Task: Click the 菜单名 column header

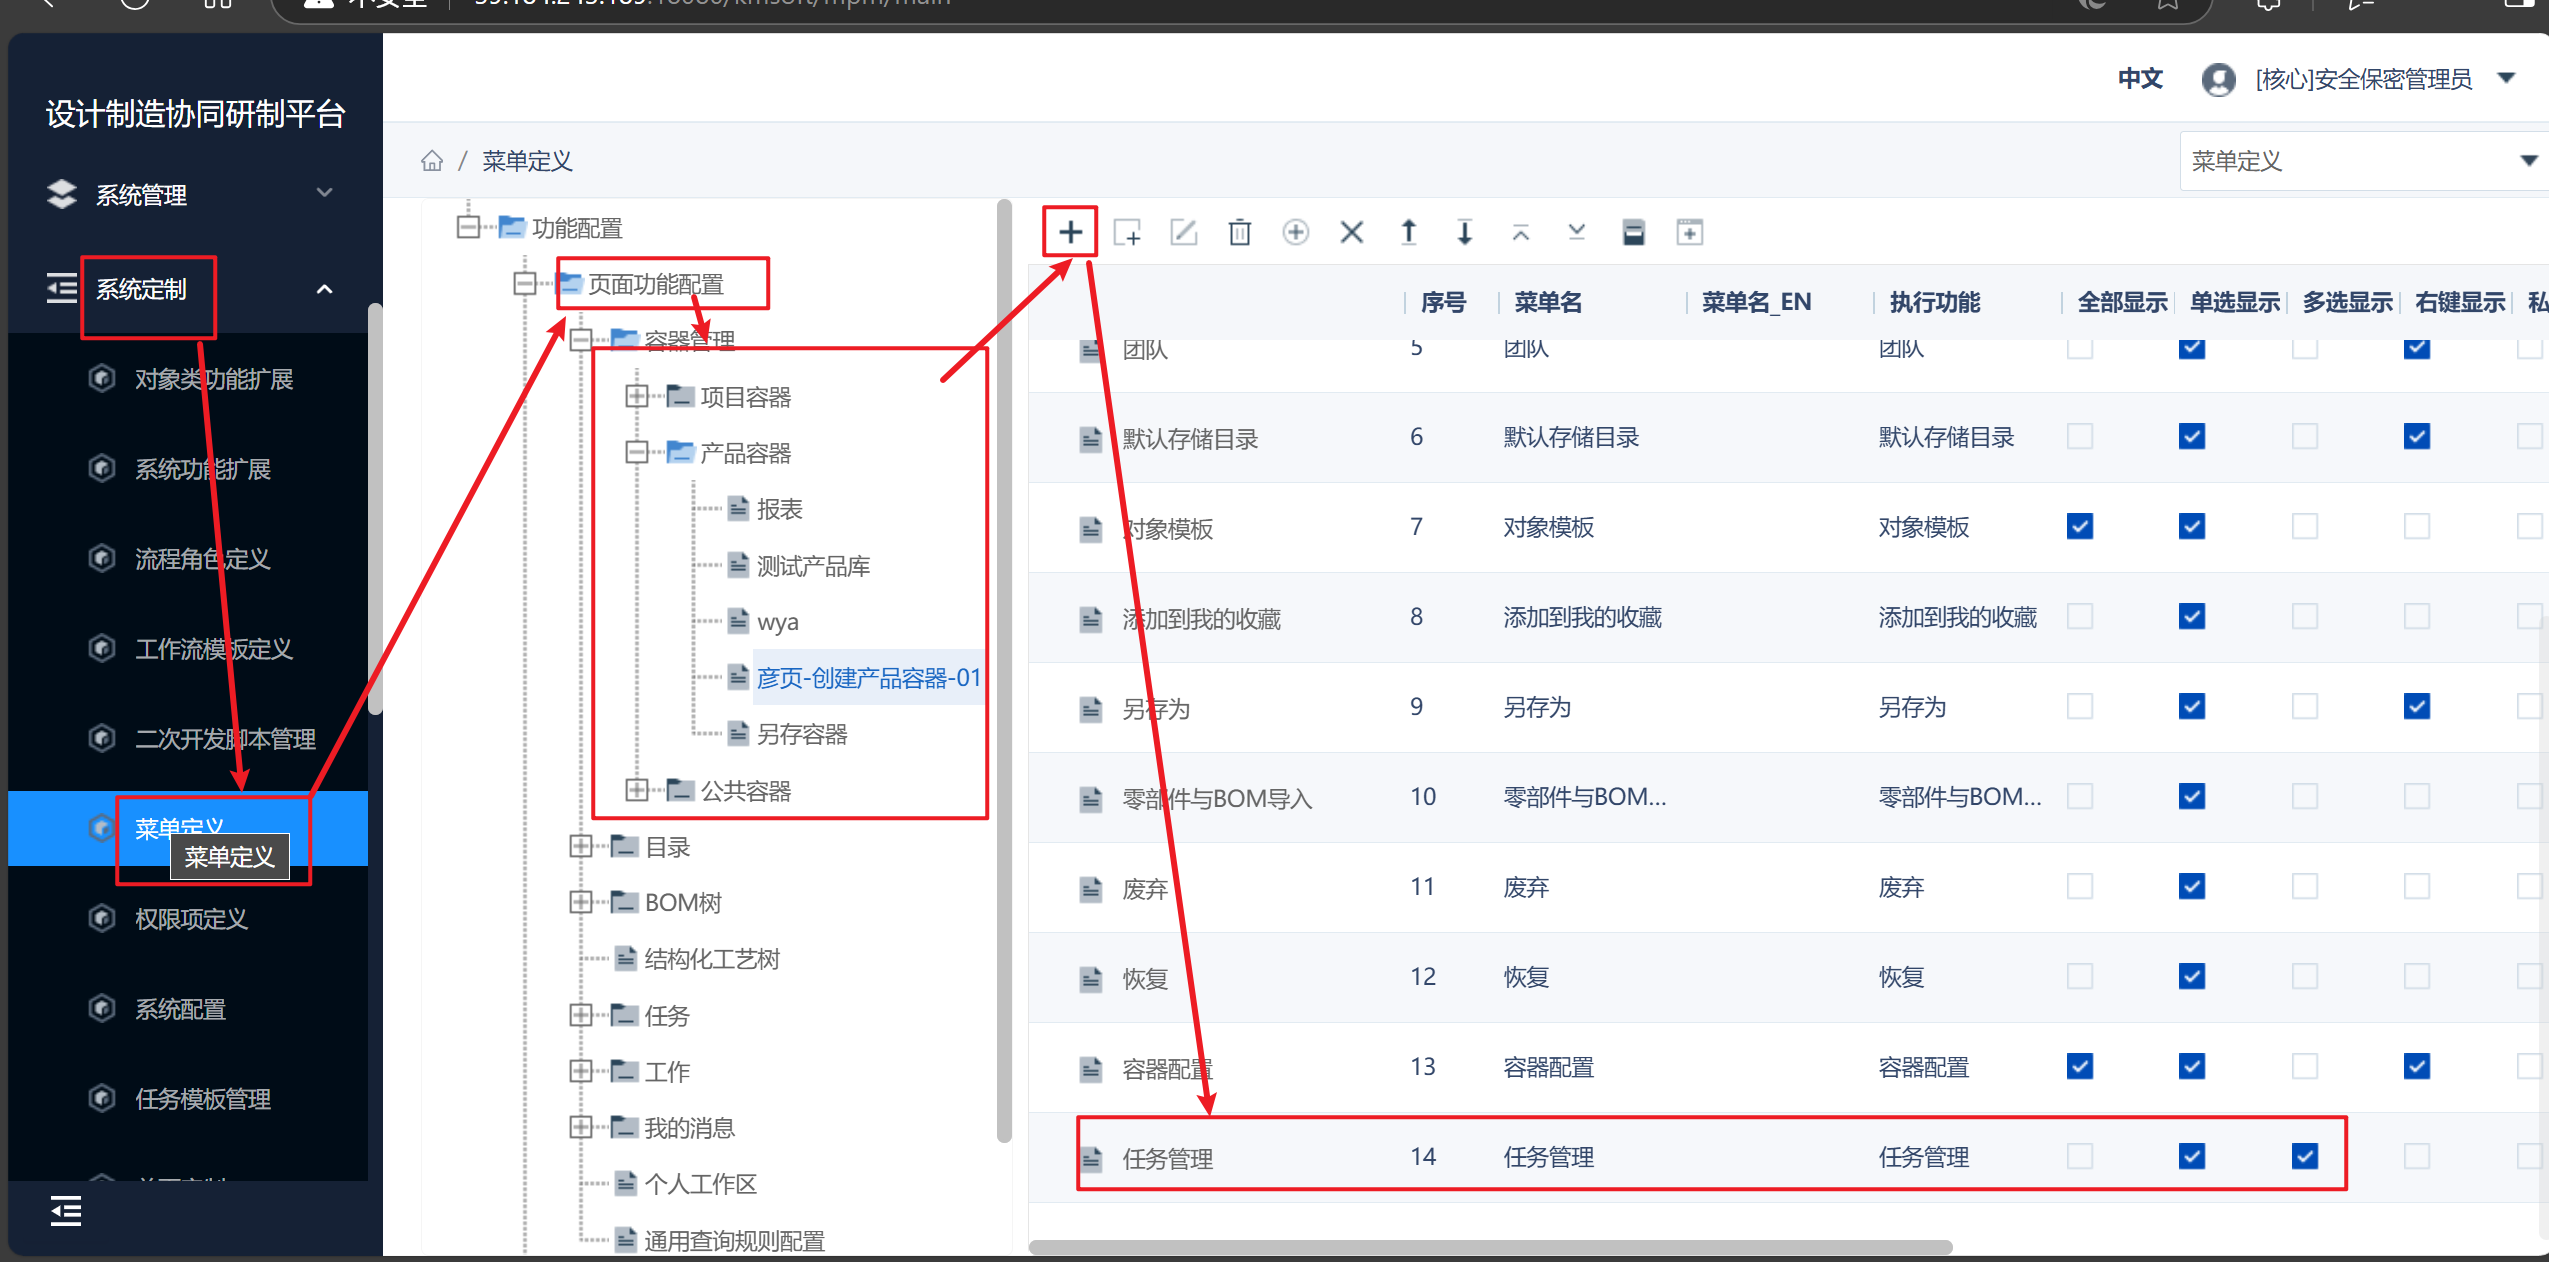Action: point(1548,302)
